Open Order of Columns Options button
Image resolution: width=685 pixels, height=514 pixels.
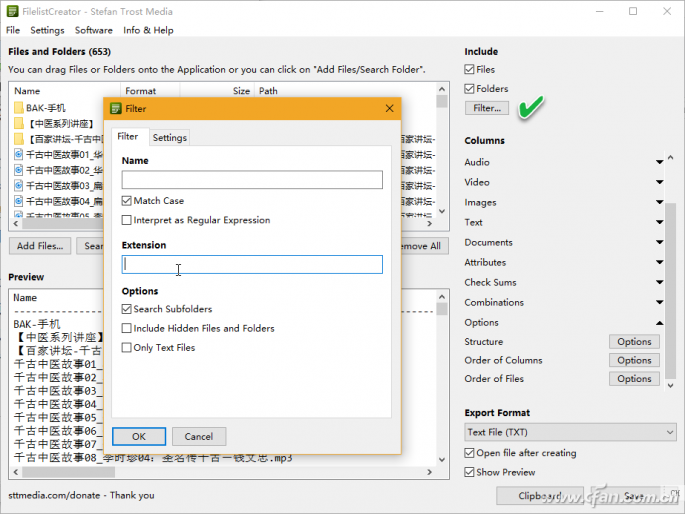634,360
